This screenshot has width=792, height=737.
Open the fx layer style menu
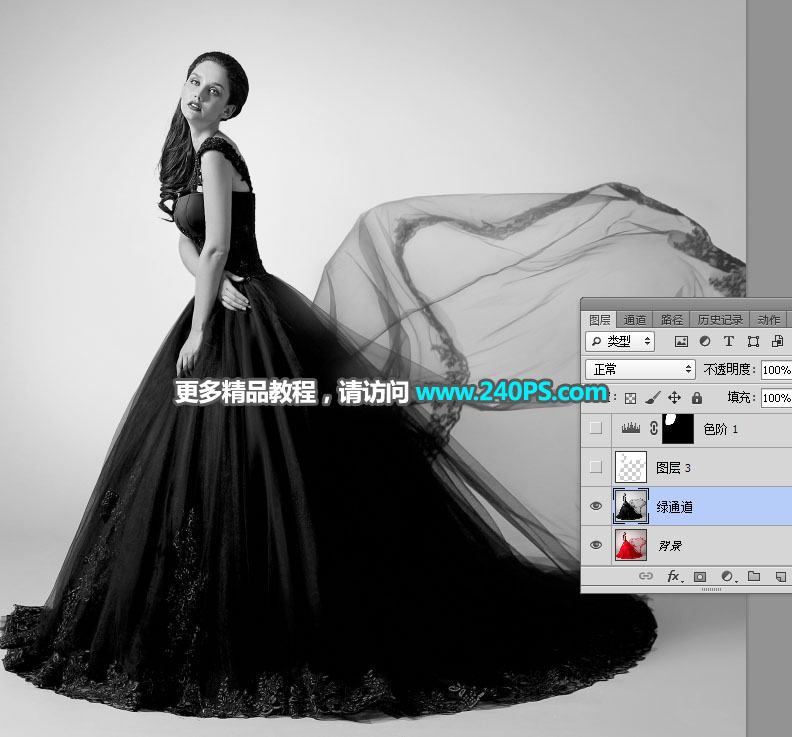[674, 576]
